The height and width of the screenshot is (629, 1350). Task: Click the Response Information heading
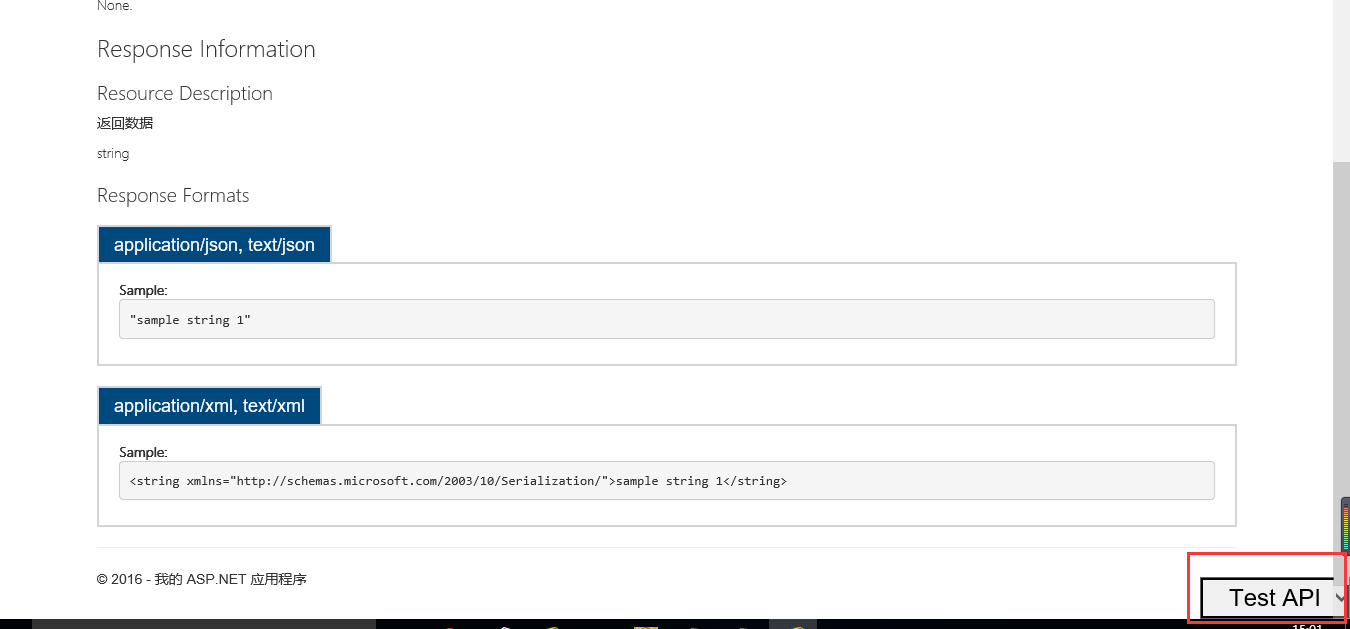pos(206,49)
